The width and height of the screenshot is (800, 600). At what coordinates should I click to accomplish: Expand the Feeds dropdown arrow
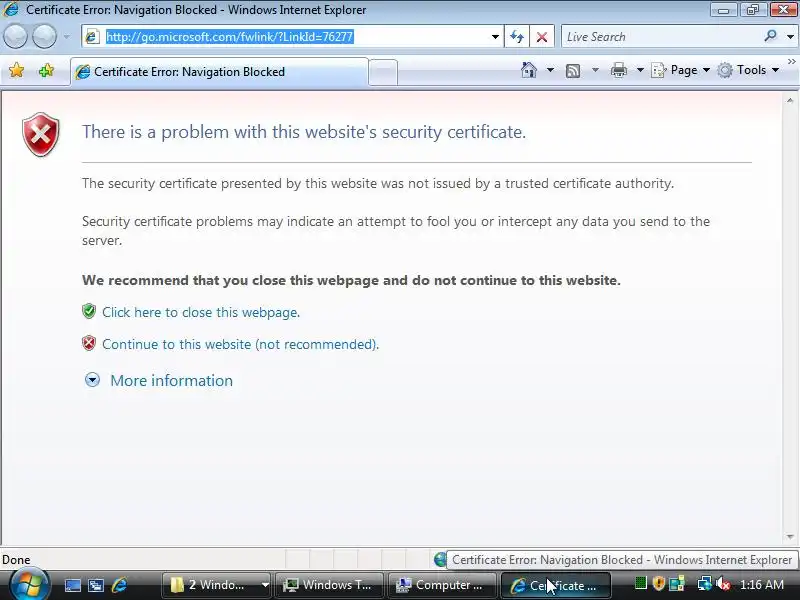tap(595, 70)
